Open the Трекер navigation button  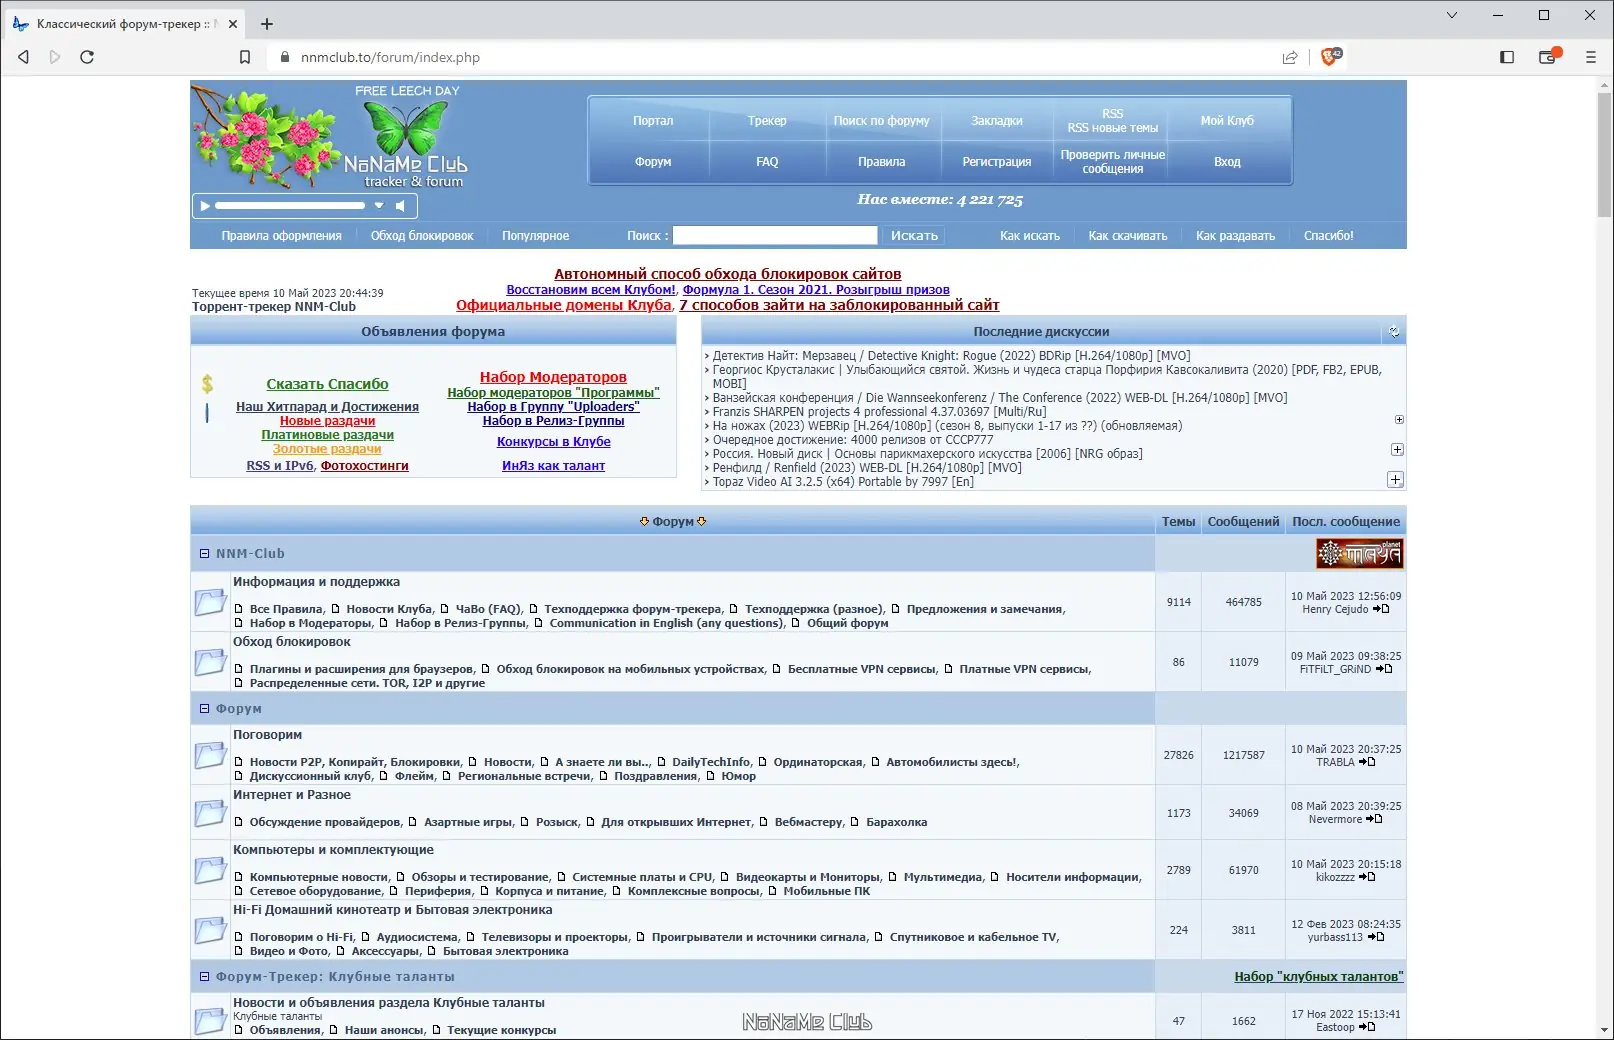click(767, 121)
